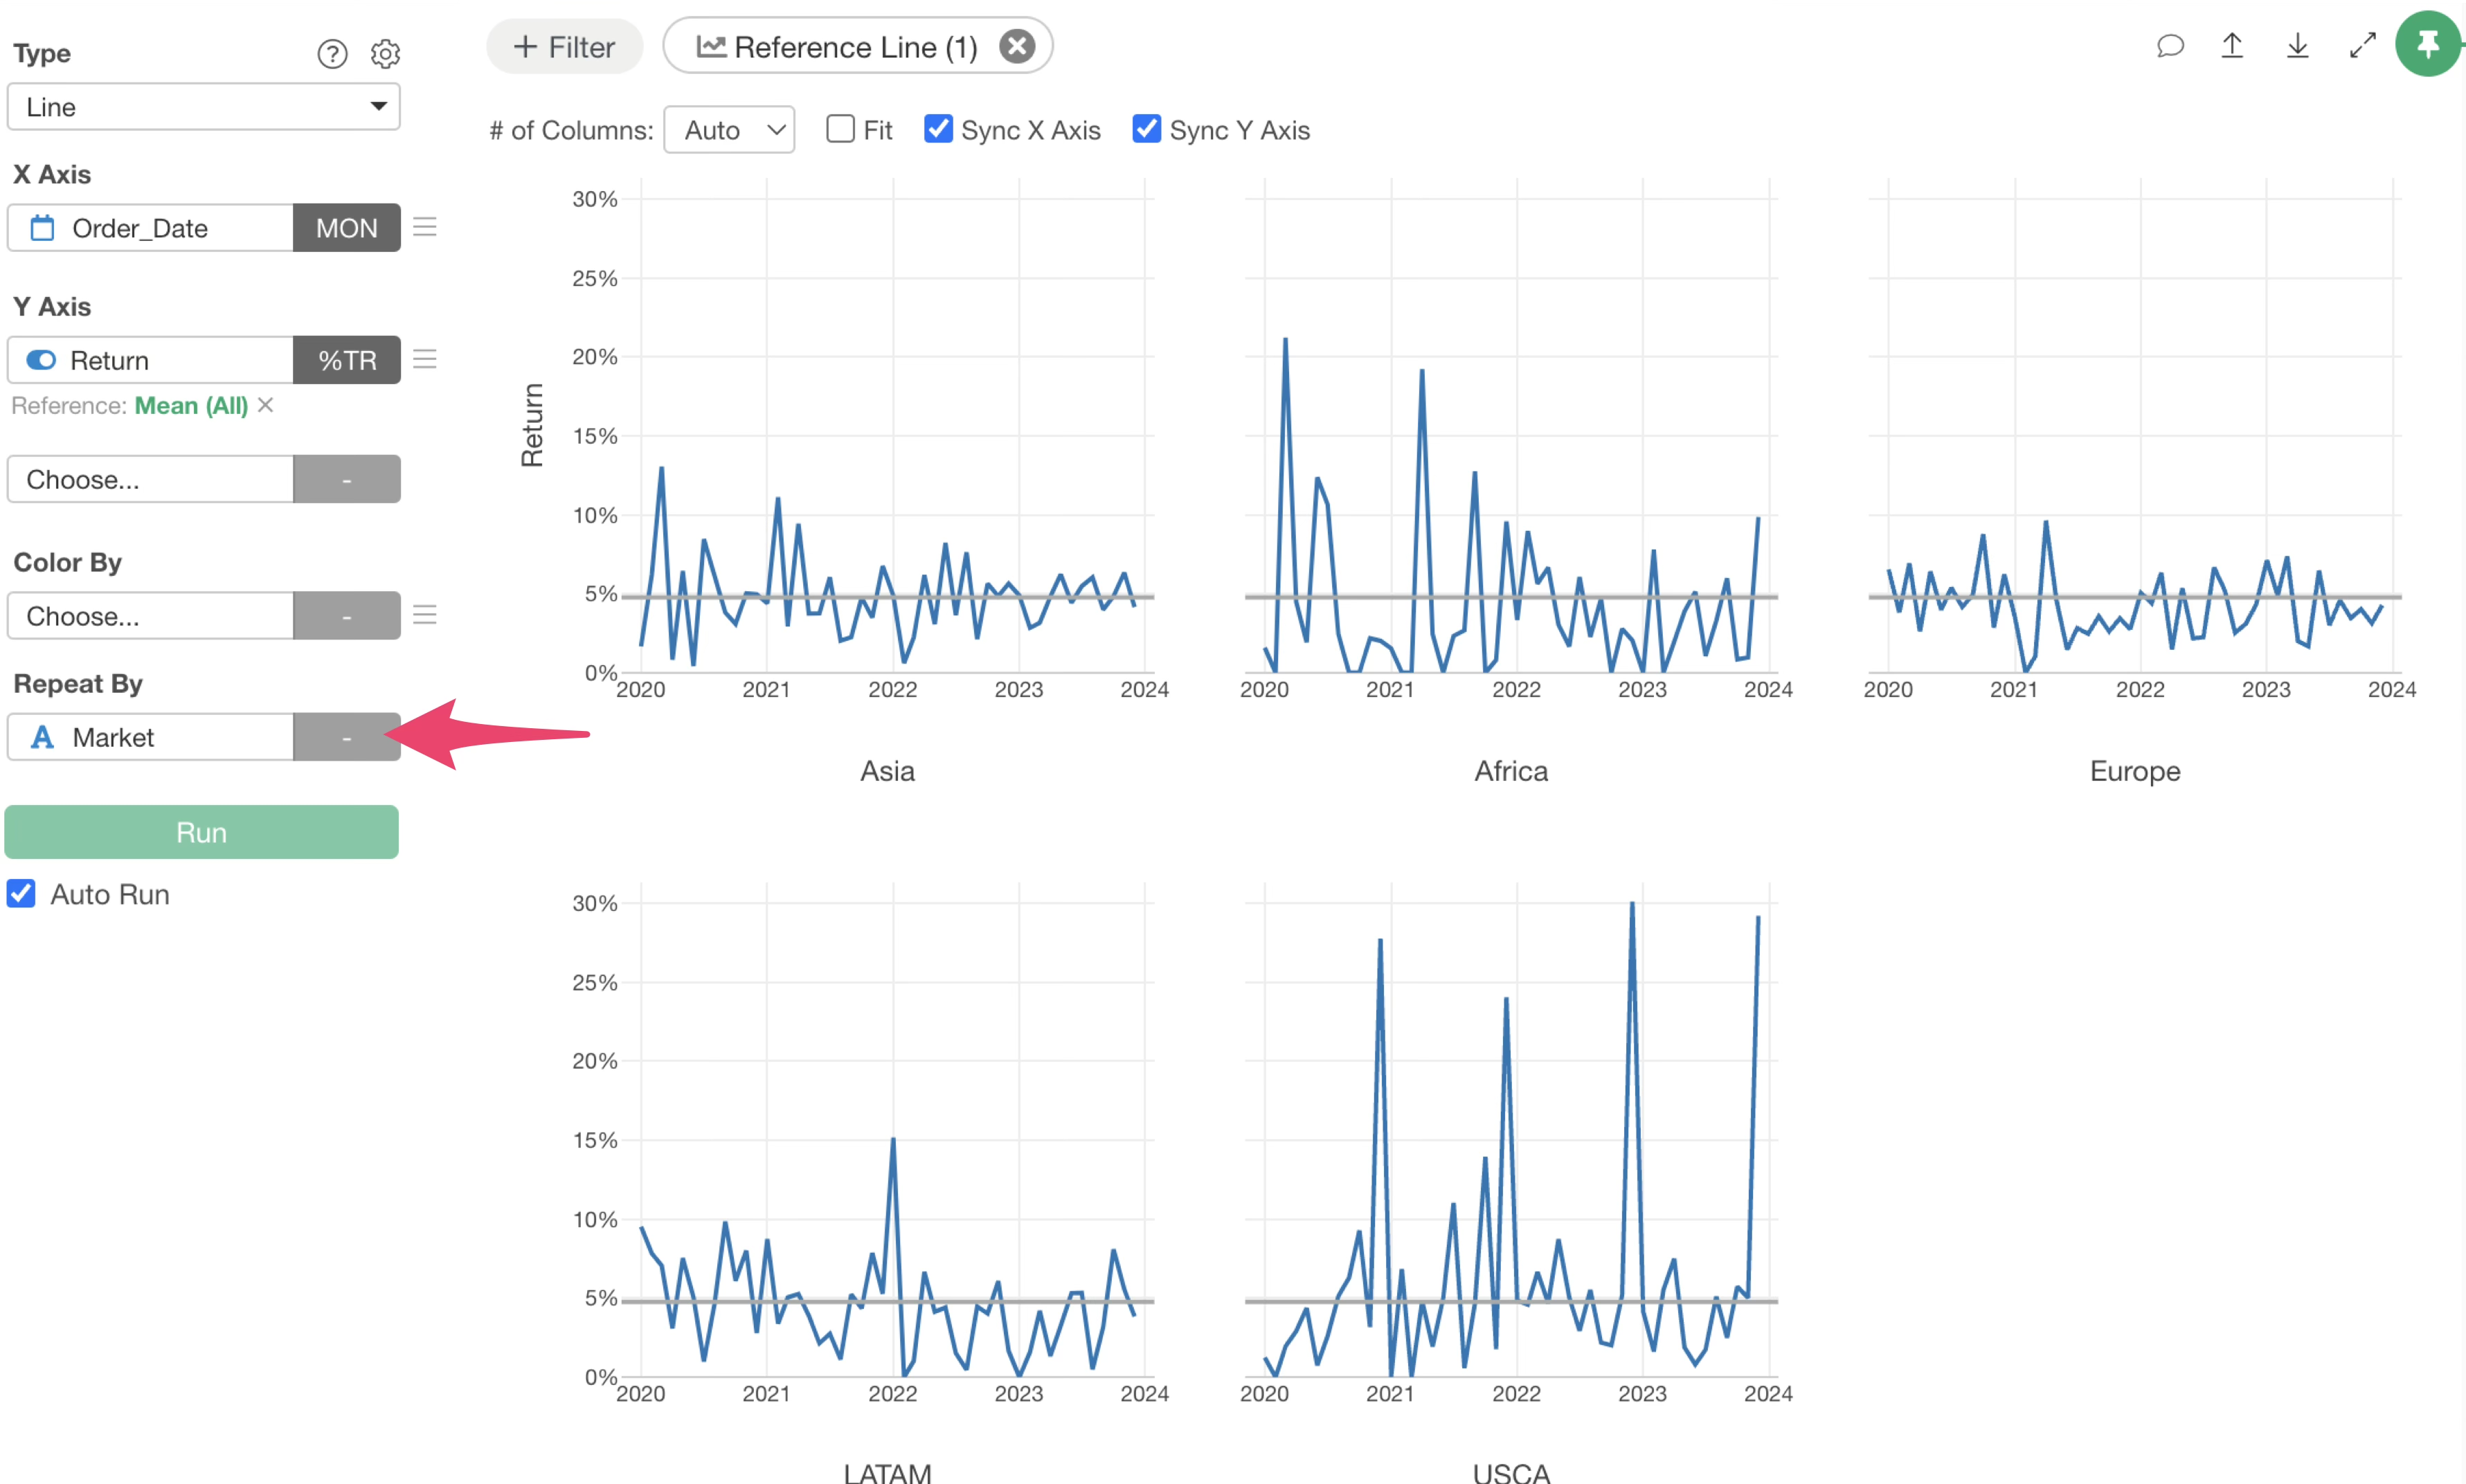Open the chart help question-mark icon
Image resolution: width=2466 pixels, height=1484 pixels.
click(332, 54)
